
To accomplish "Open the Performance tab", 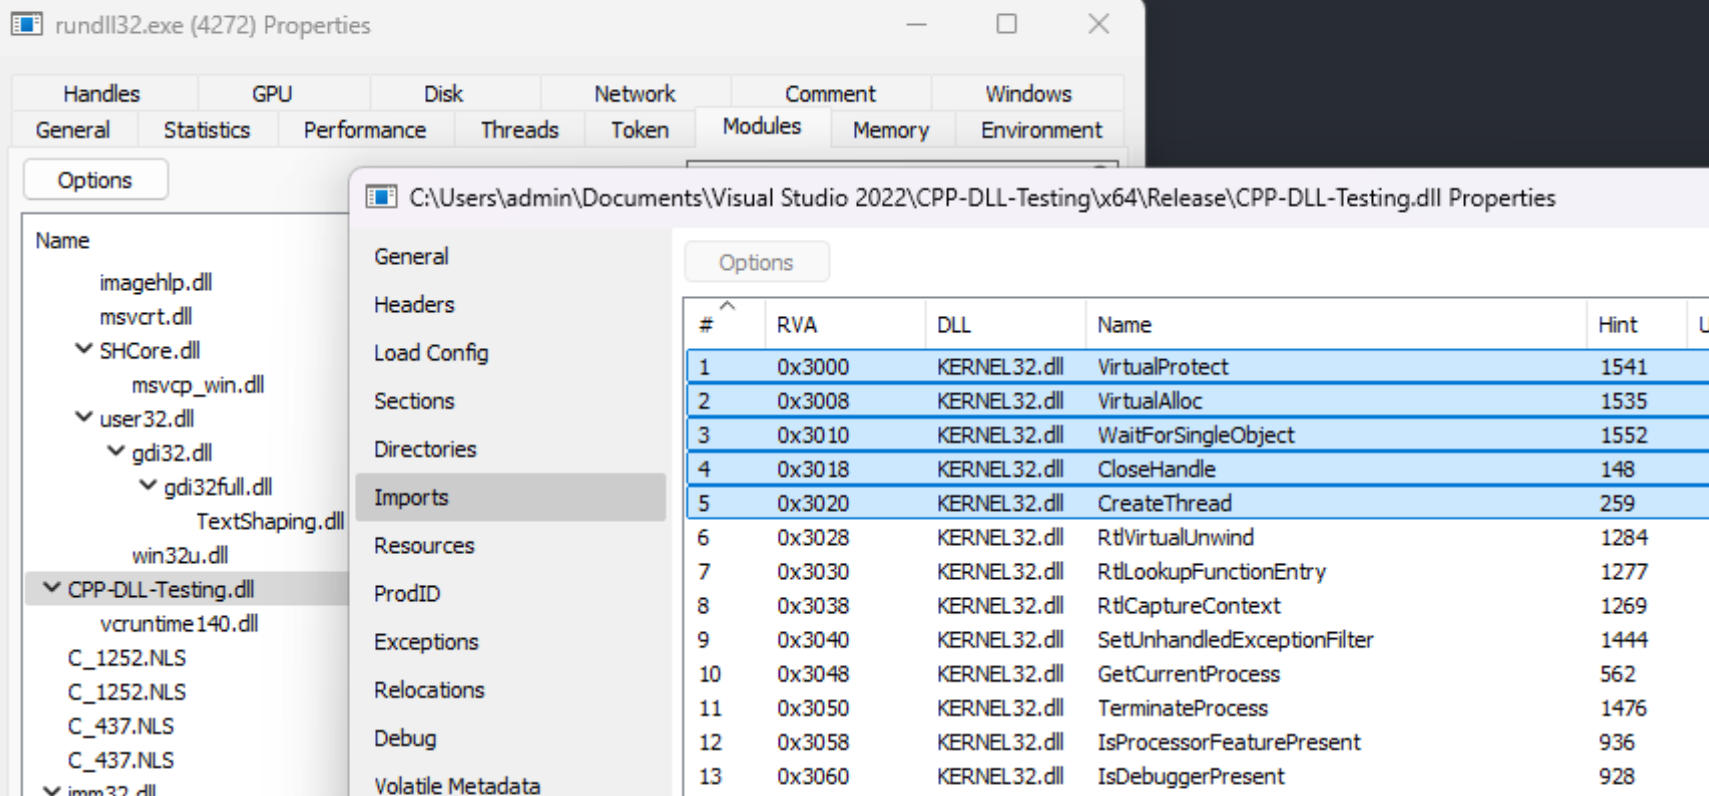I will 365,130.
